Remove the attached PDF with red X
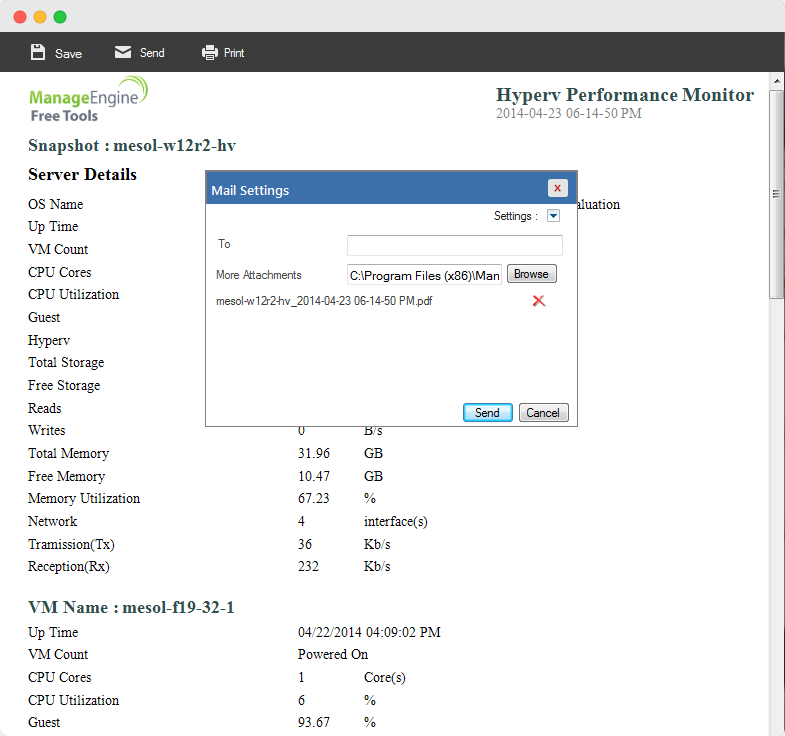 [539, 300]
